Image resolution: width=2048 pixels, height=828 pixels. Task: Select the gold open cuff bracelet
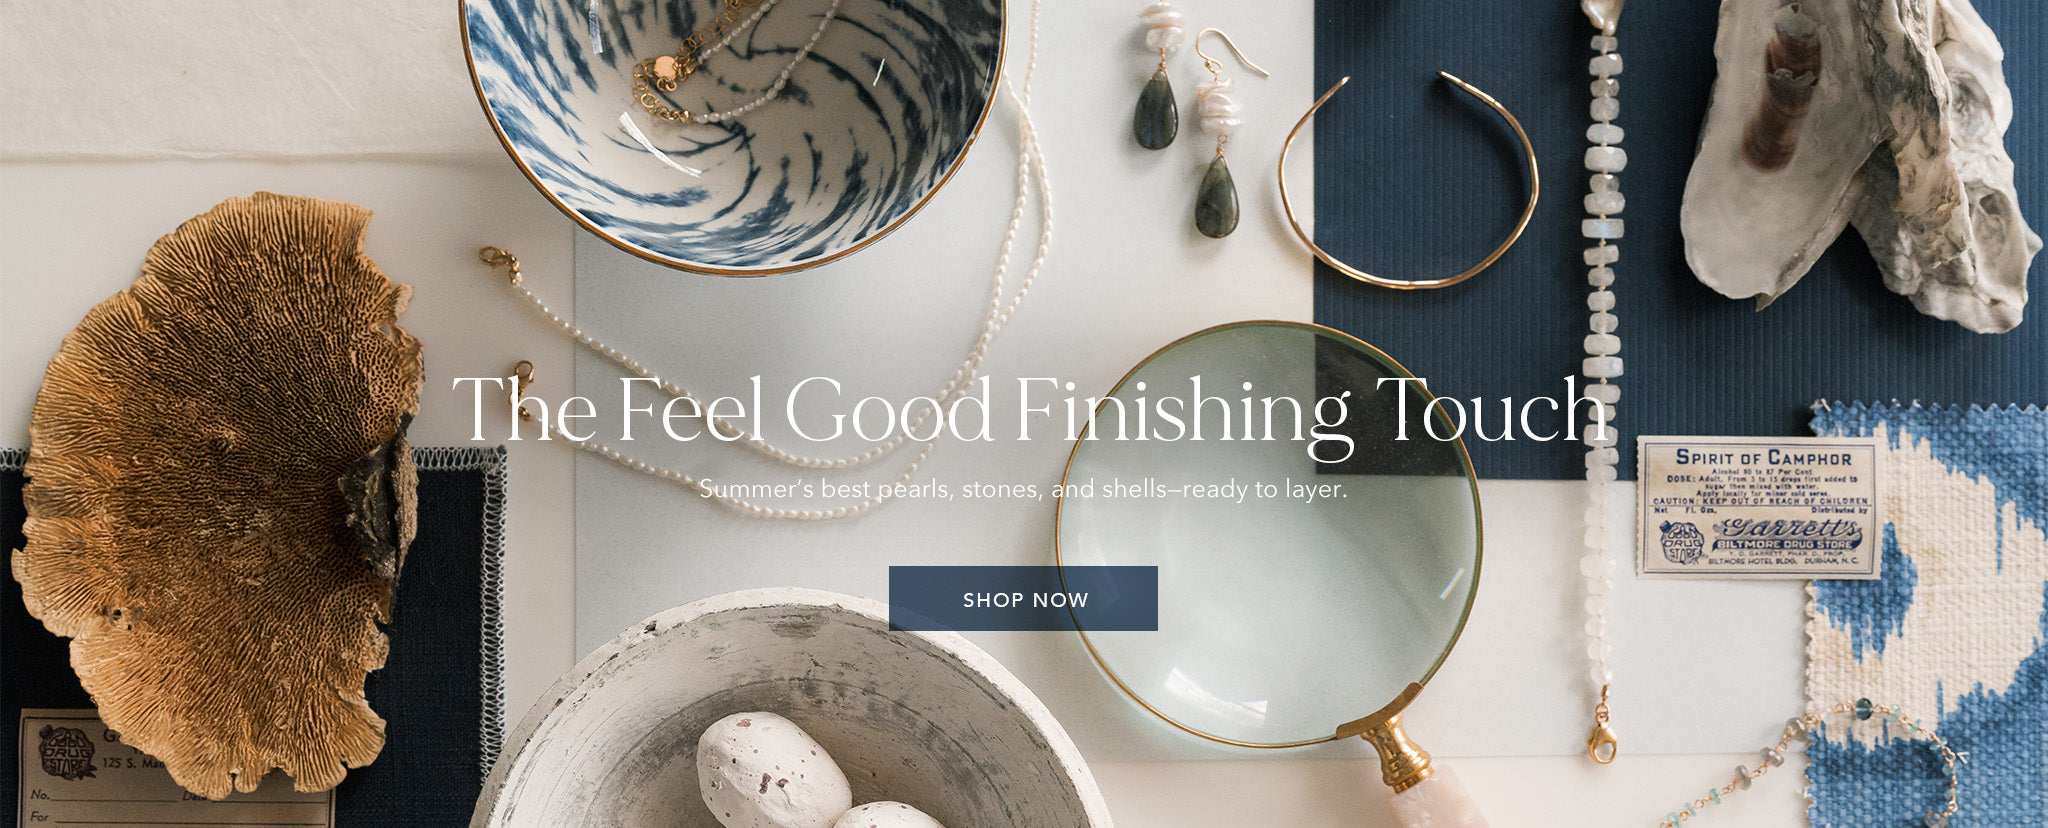tap(1408, 180)
